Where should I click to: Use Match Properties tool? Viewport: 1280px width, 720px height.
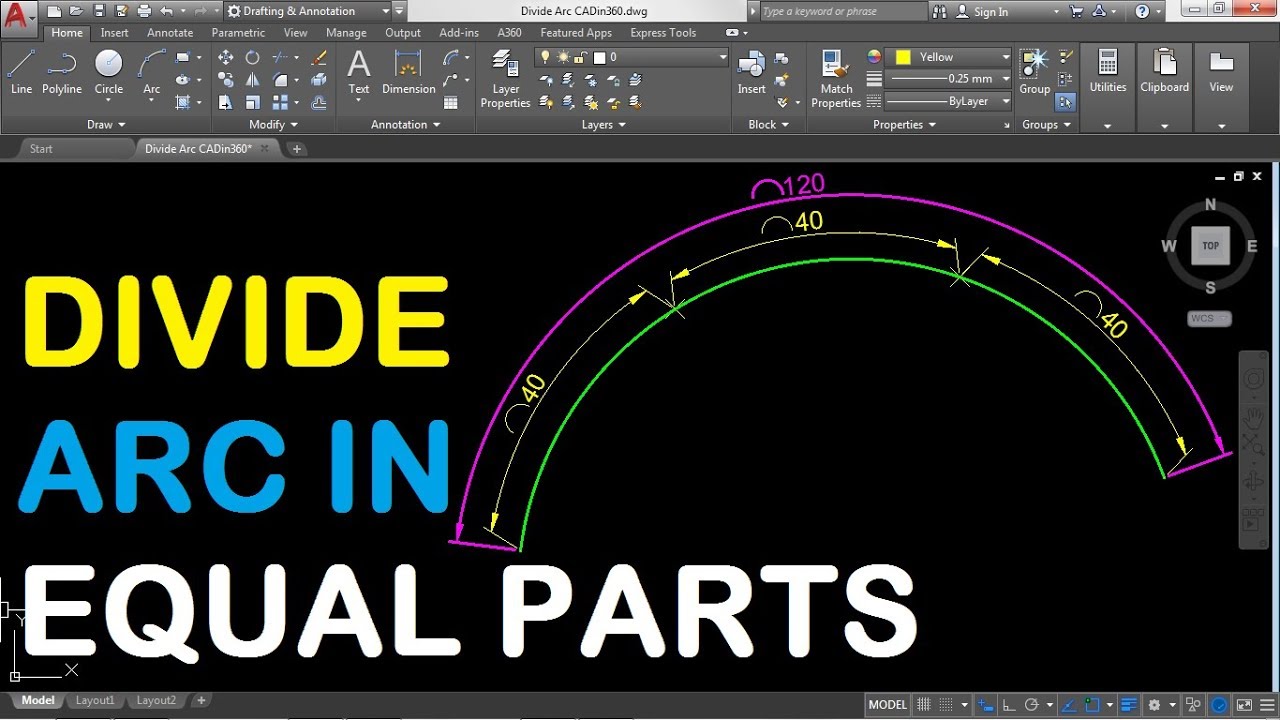pyautogui.click(x=836, y=80)
